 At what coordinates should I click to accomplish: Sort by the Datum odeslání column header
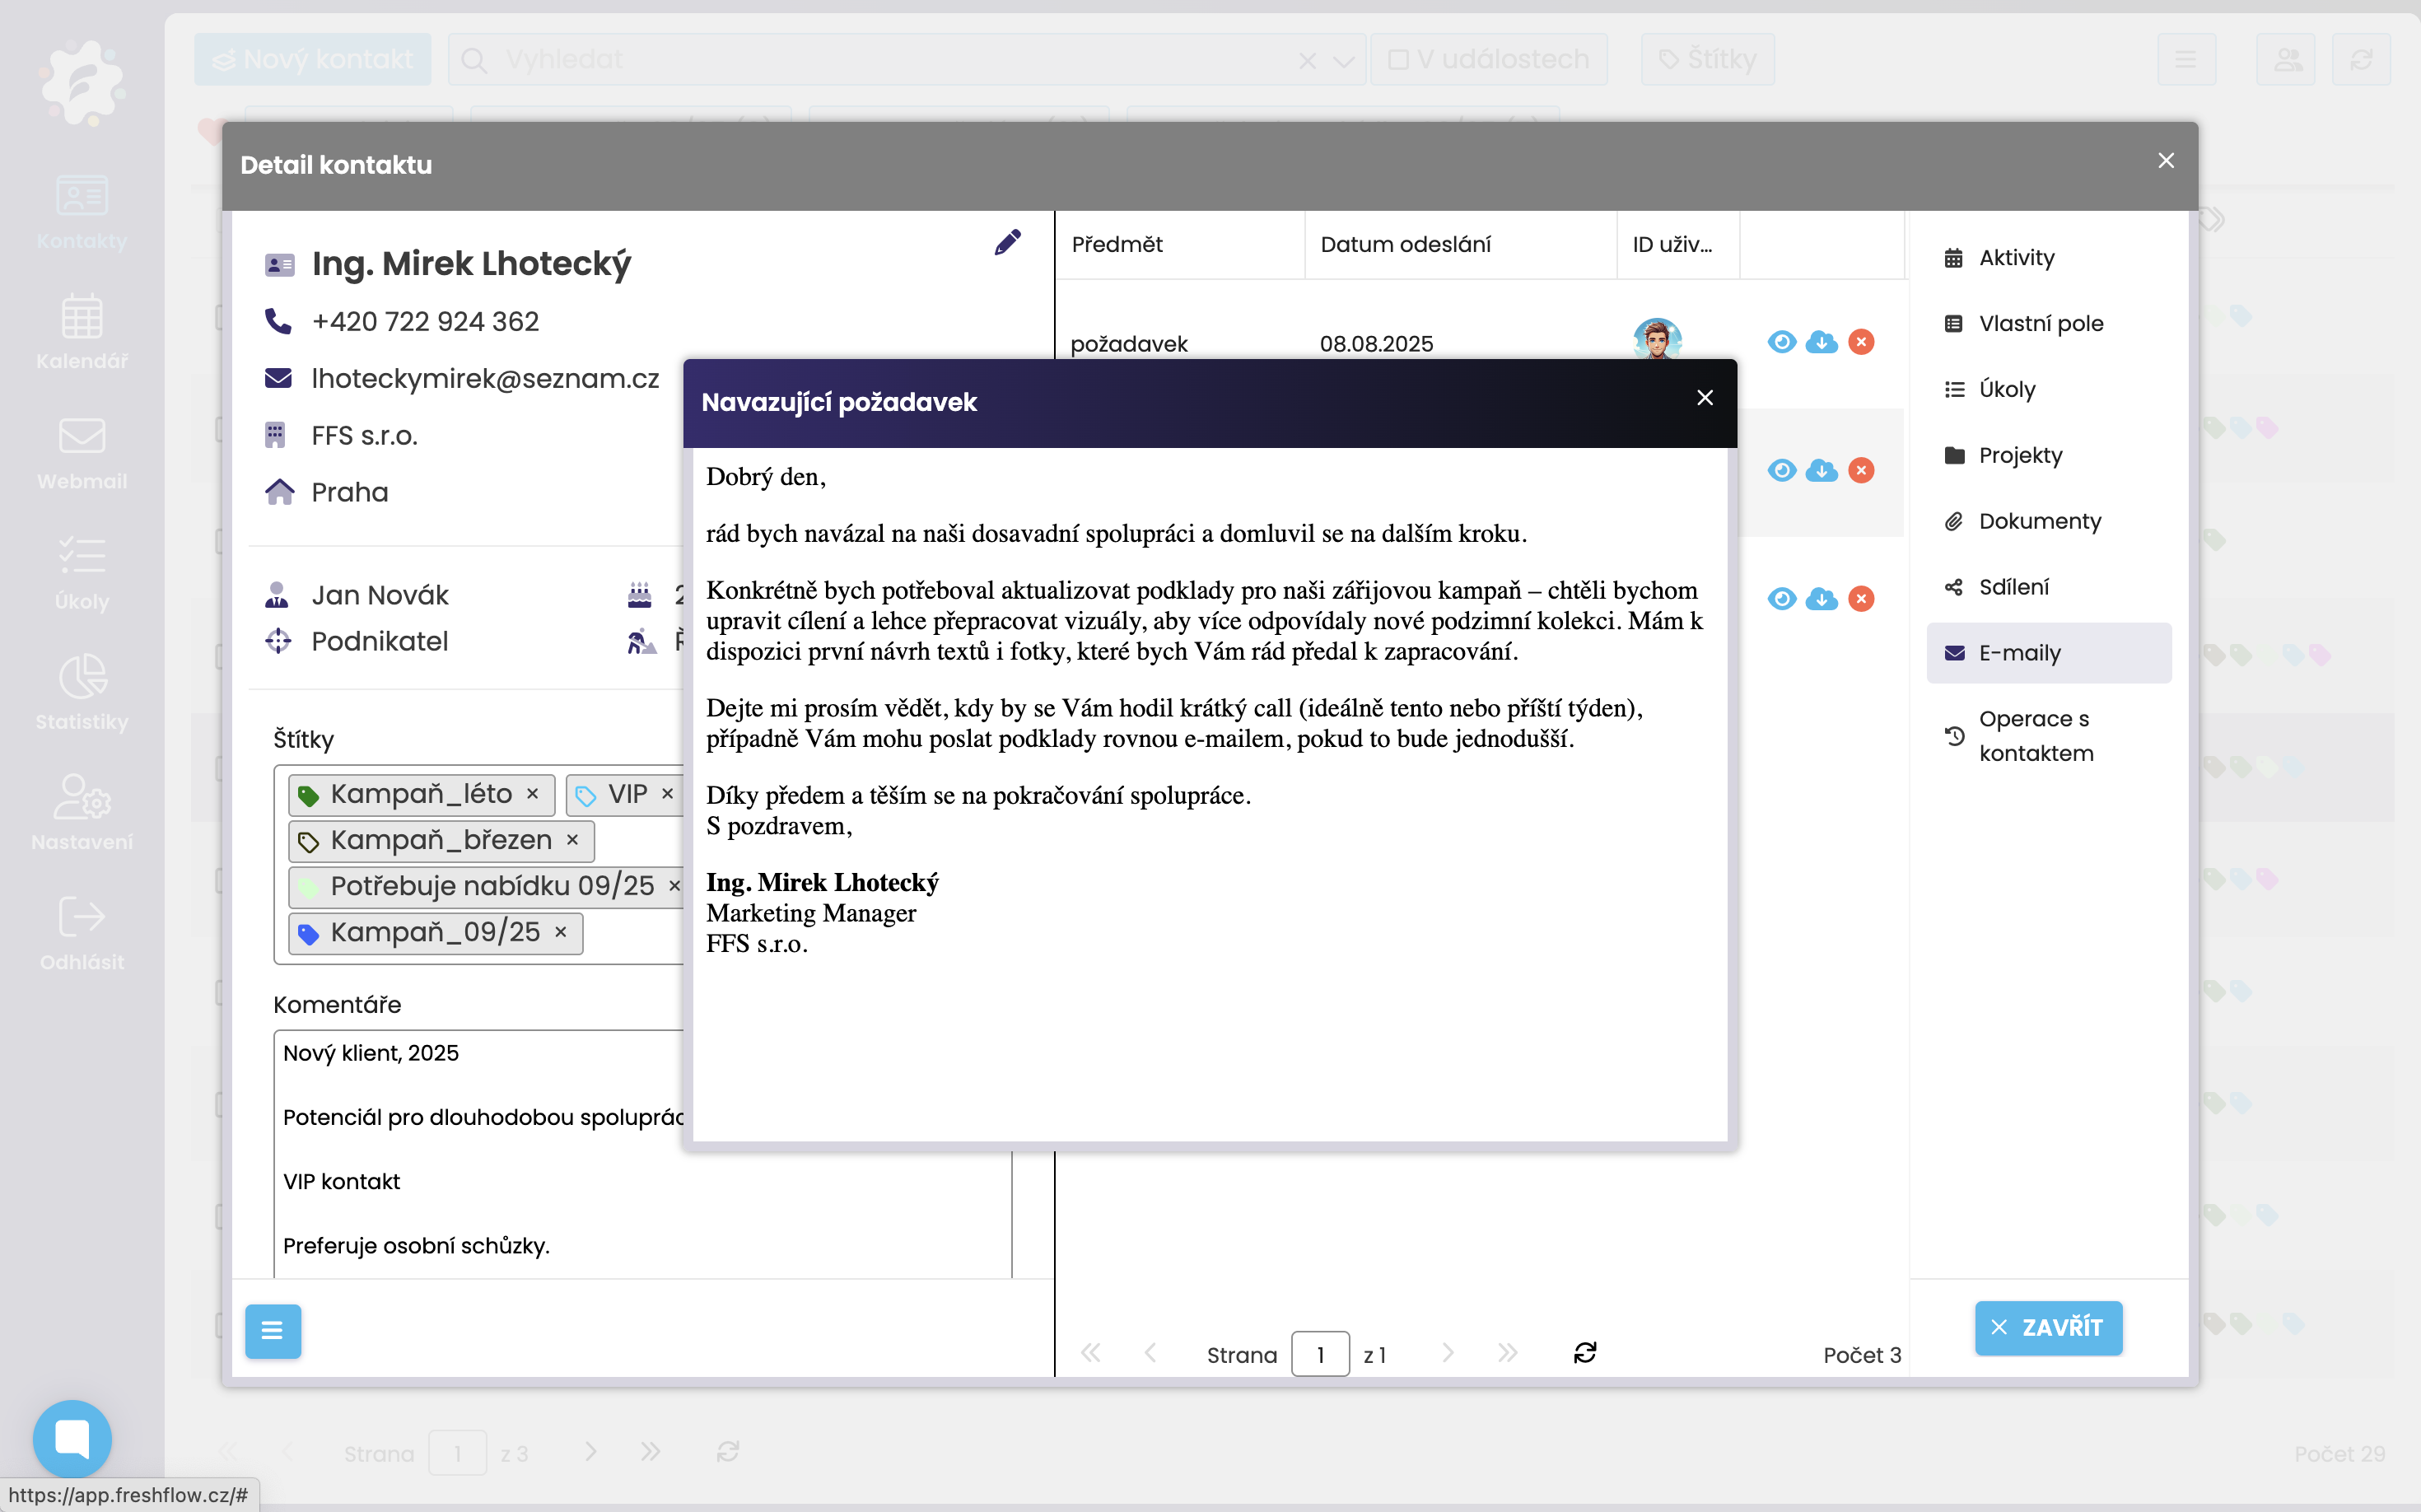pyautogui.click(x=1404, y=244)
